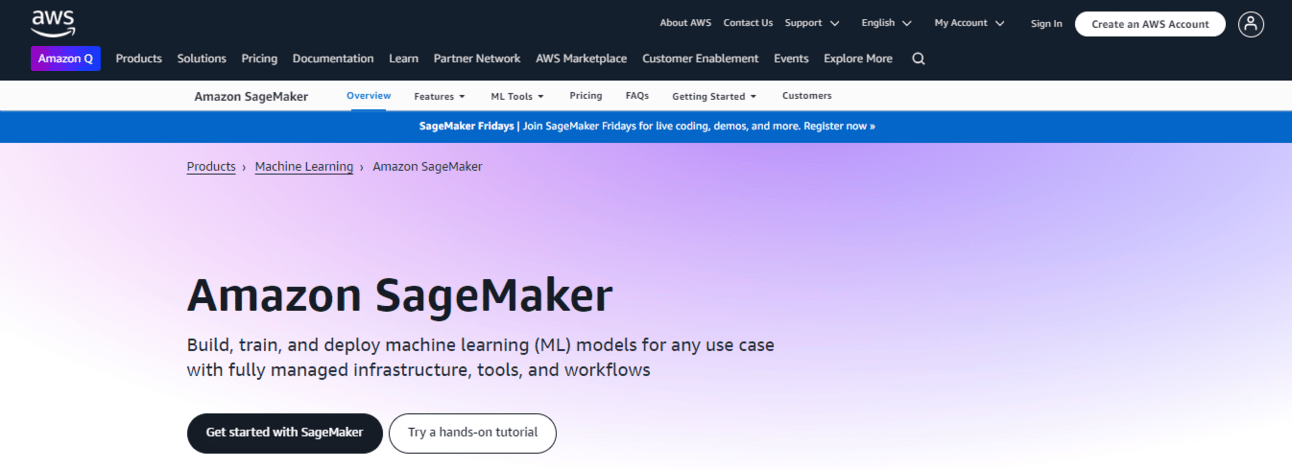Click the Contact Us link
This screenshot has width=1292, height=469.
pos(748,23)
